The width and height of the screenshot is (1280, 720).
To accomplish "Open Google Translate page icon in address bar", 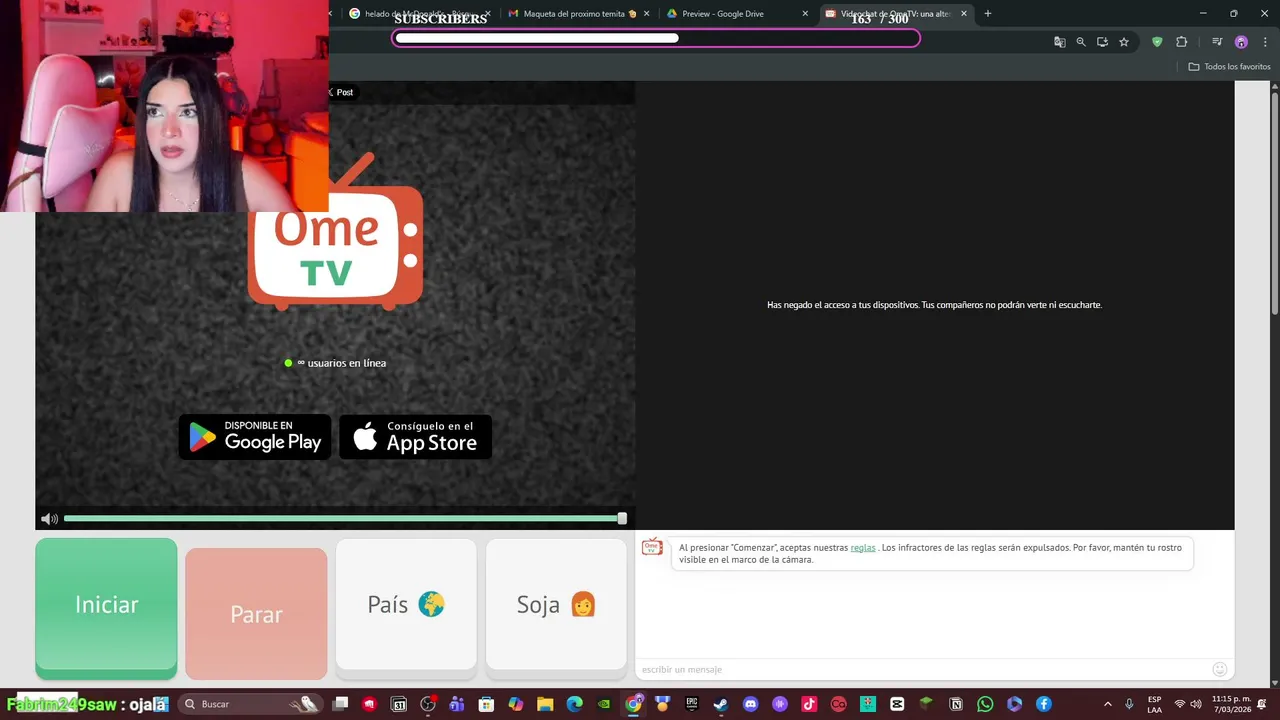I will [x=1059, y=42].
